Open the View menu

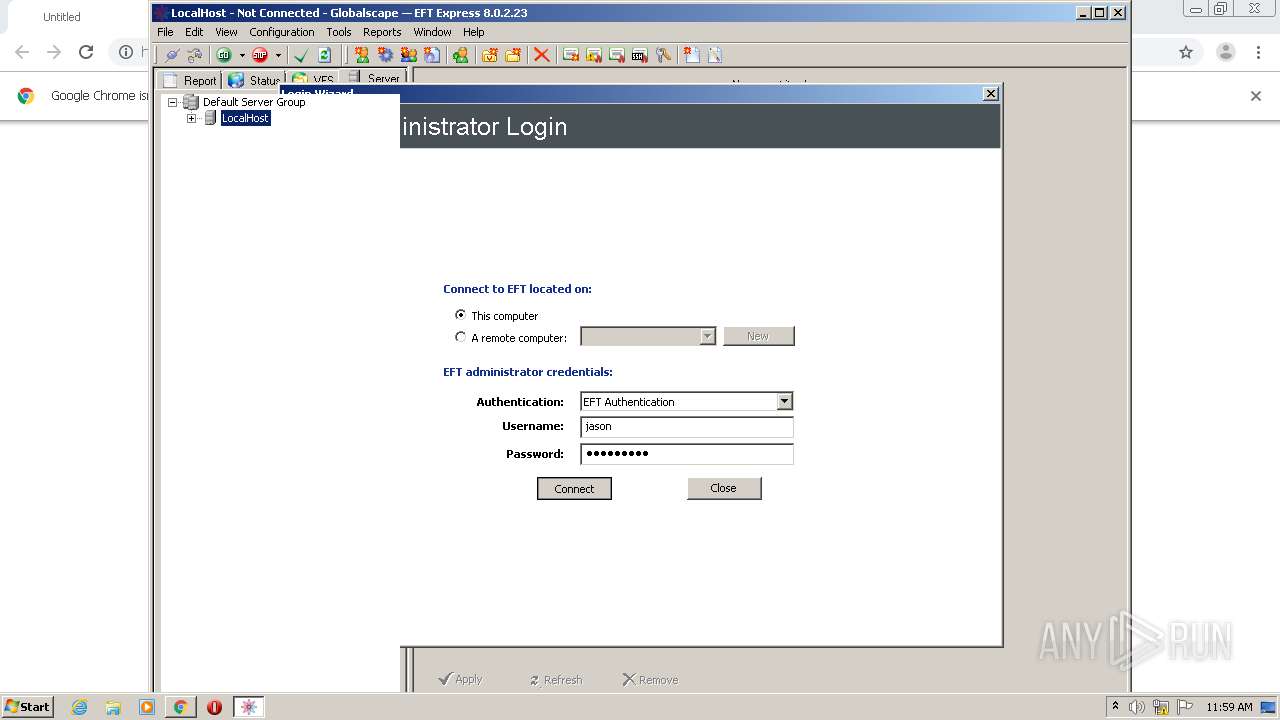226,32
